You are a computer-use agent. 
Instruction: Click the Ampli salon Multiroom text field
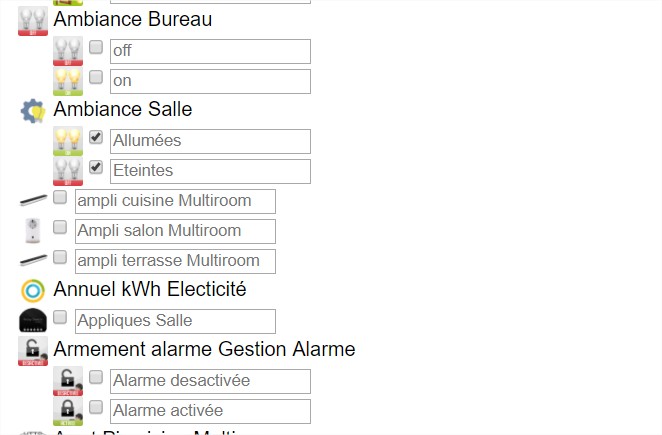point(175,231)
